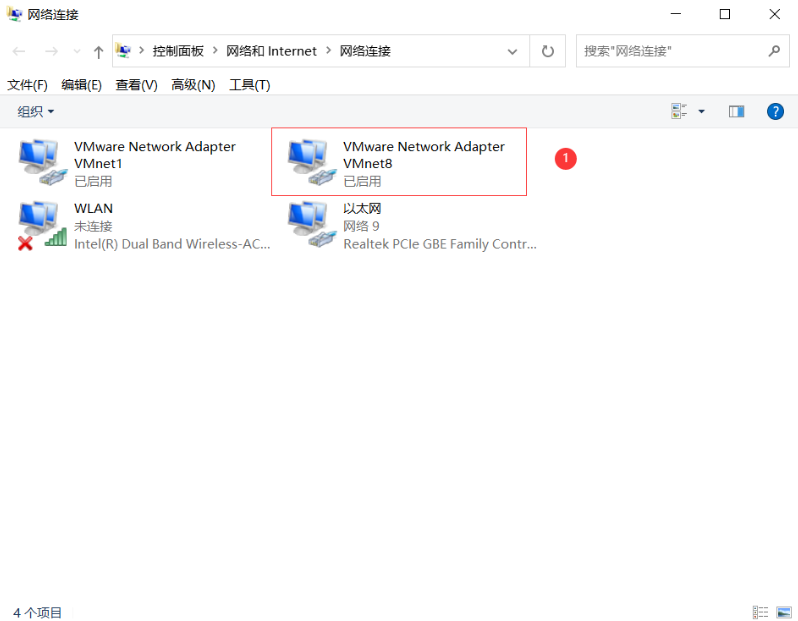Click 网络连接 breadcrumb segment

pyautogui.click(x=365, y=51)
